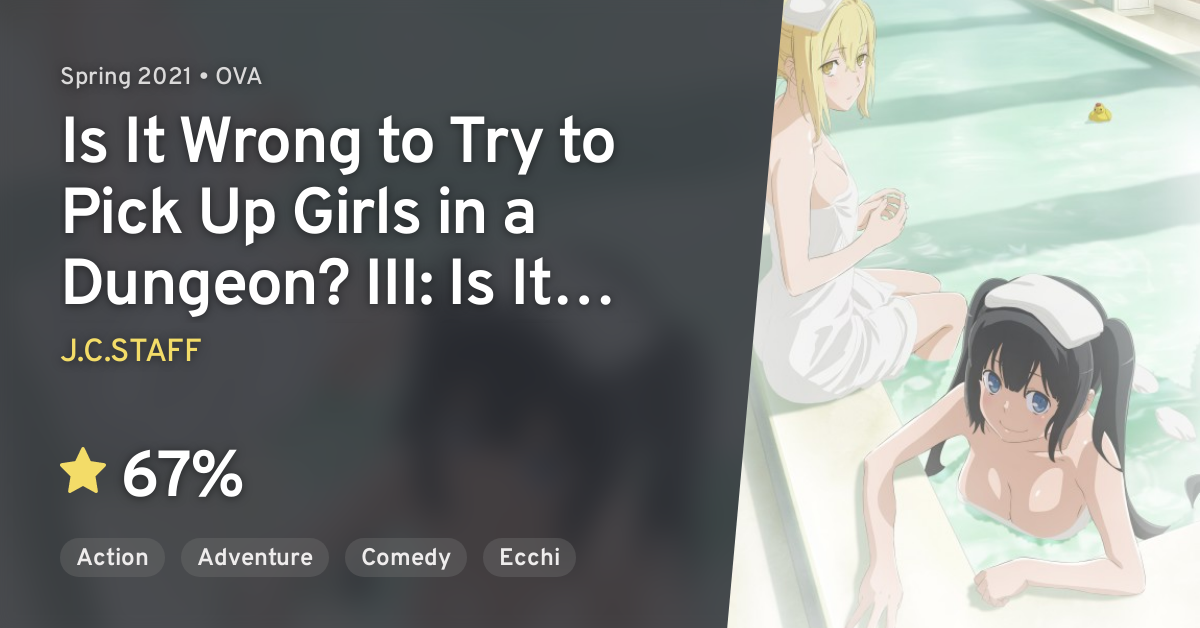Click the OVA format label
Image resolution: width=1200 pixels, height=628 pixels.
click(x=239, y=76)
